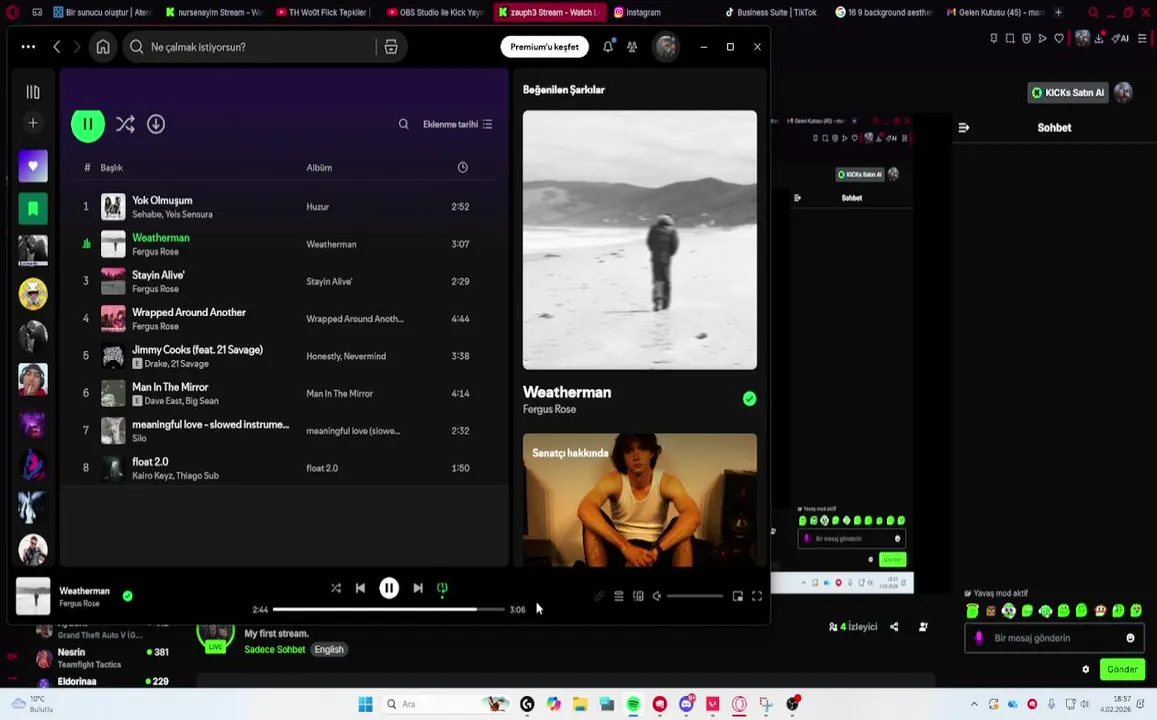Image resolution: width=1157 pixels, height=720 pixels.
Task: Download the Liked Songs playlist
Action: pyautogui.click(x=156, y=124)
